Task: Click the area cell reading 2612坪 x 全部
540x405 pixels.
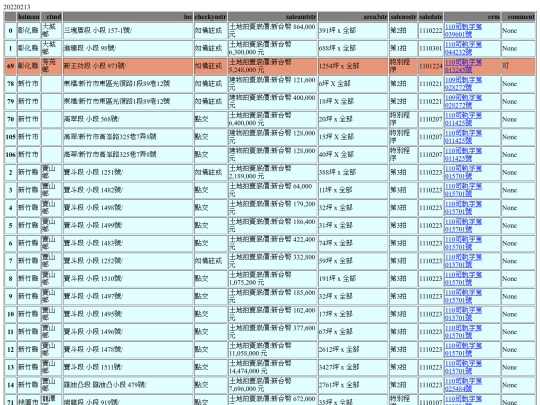Action: pos(353,350)
